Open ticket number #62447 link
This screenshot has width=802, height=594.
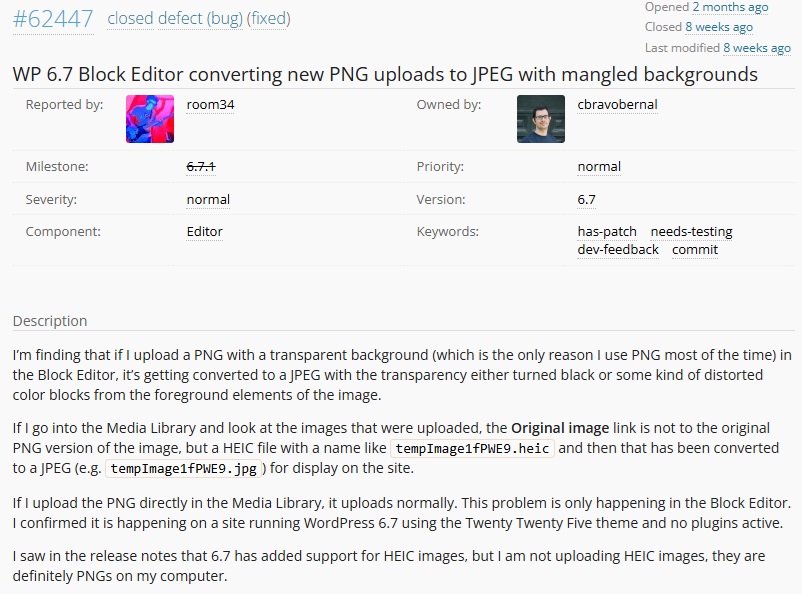[x=53, y=18]
